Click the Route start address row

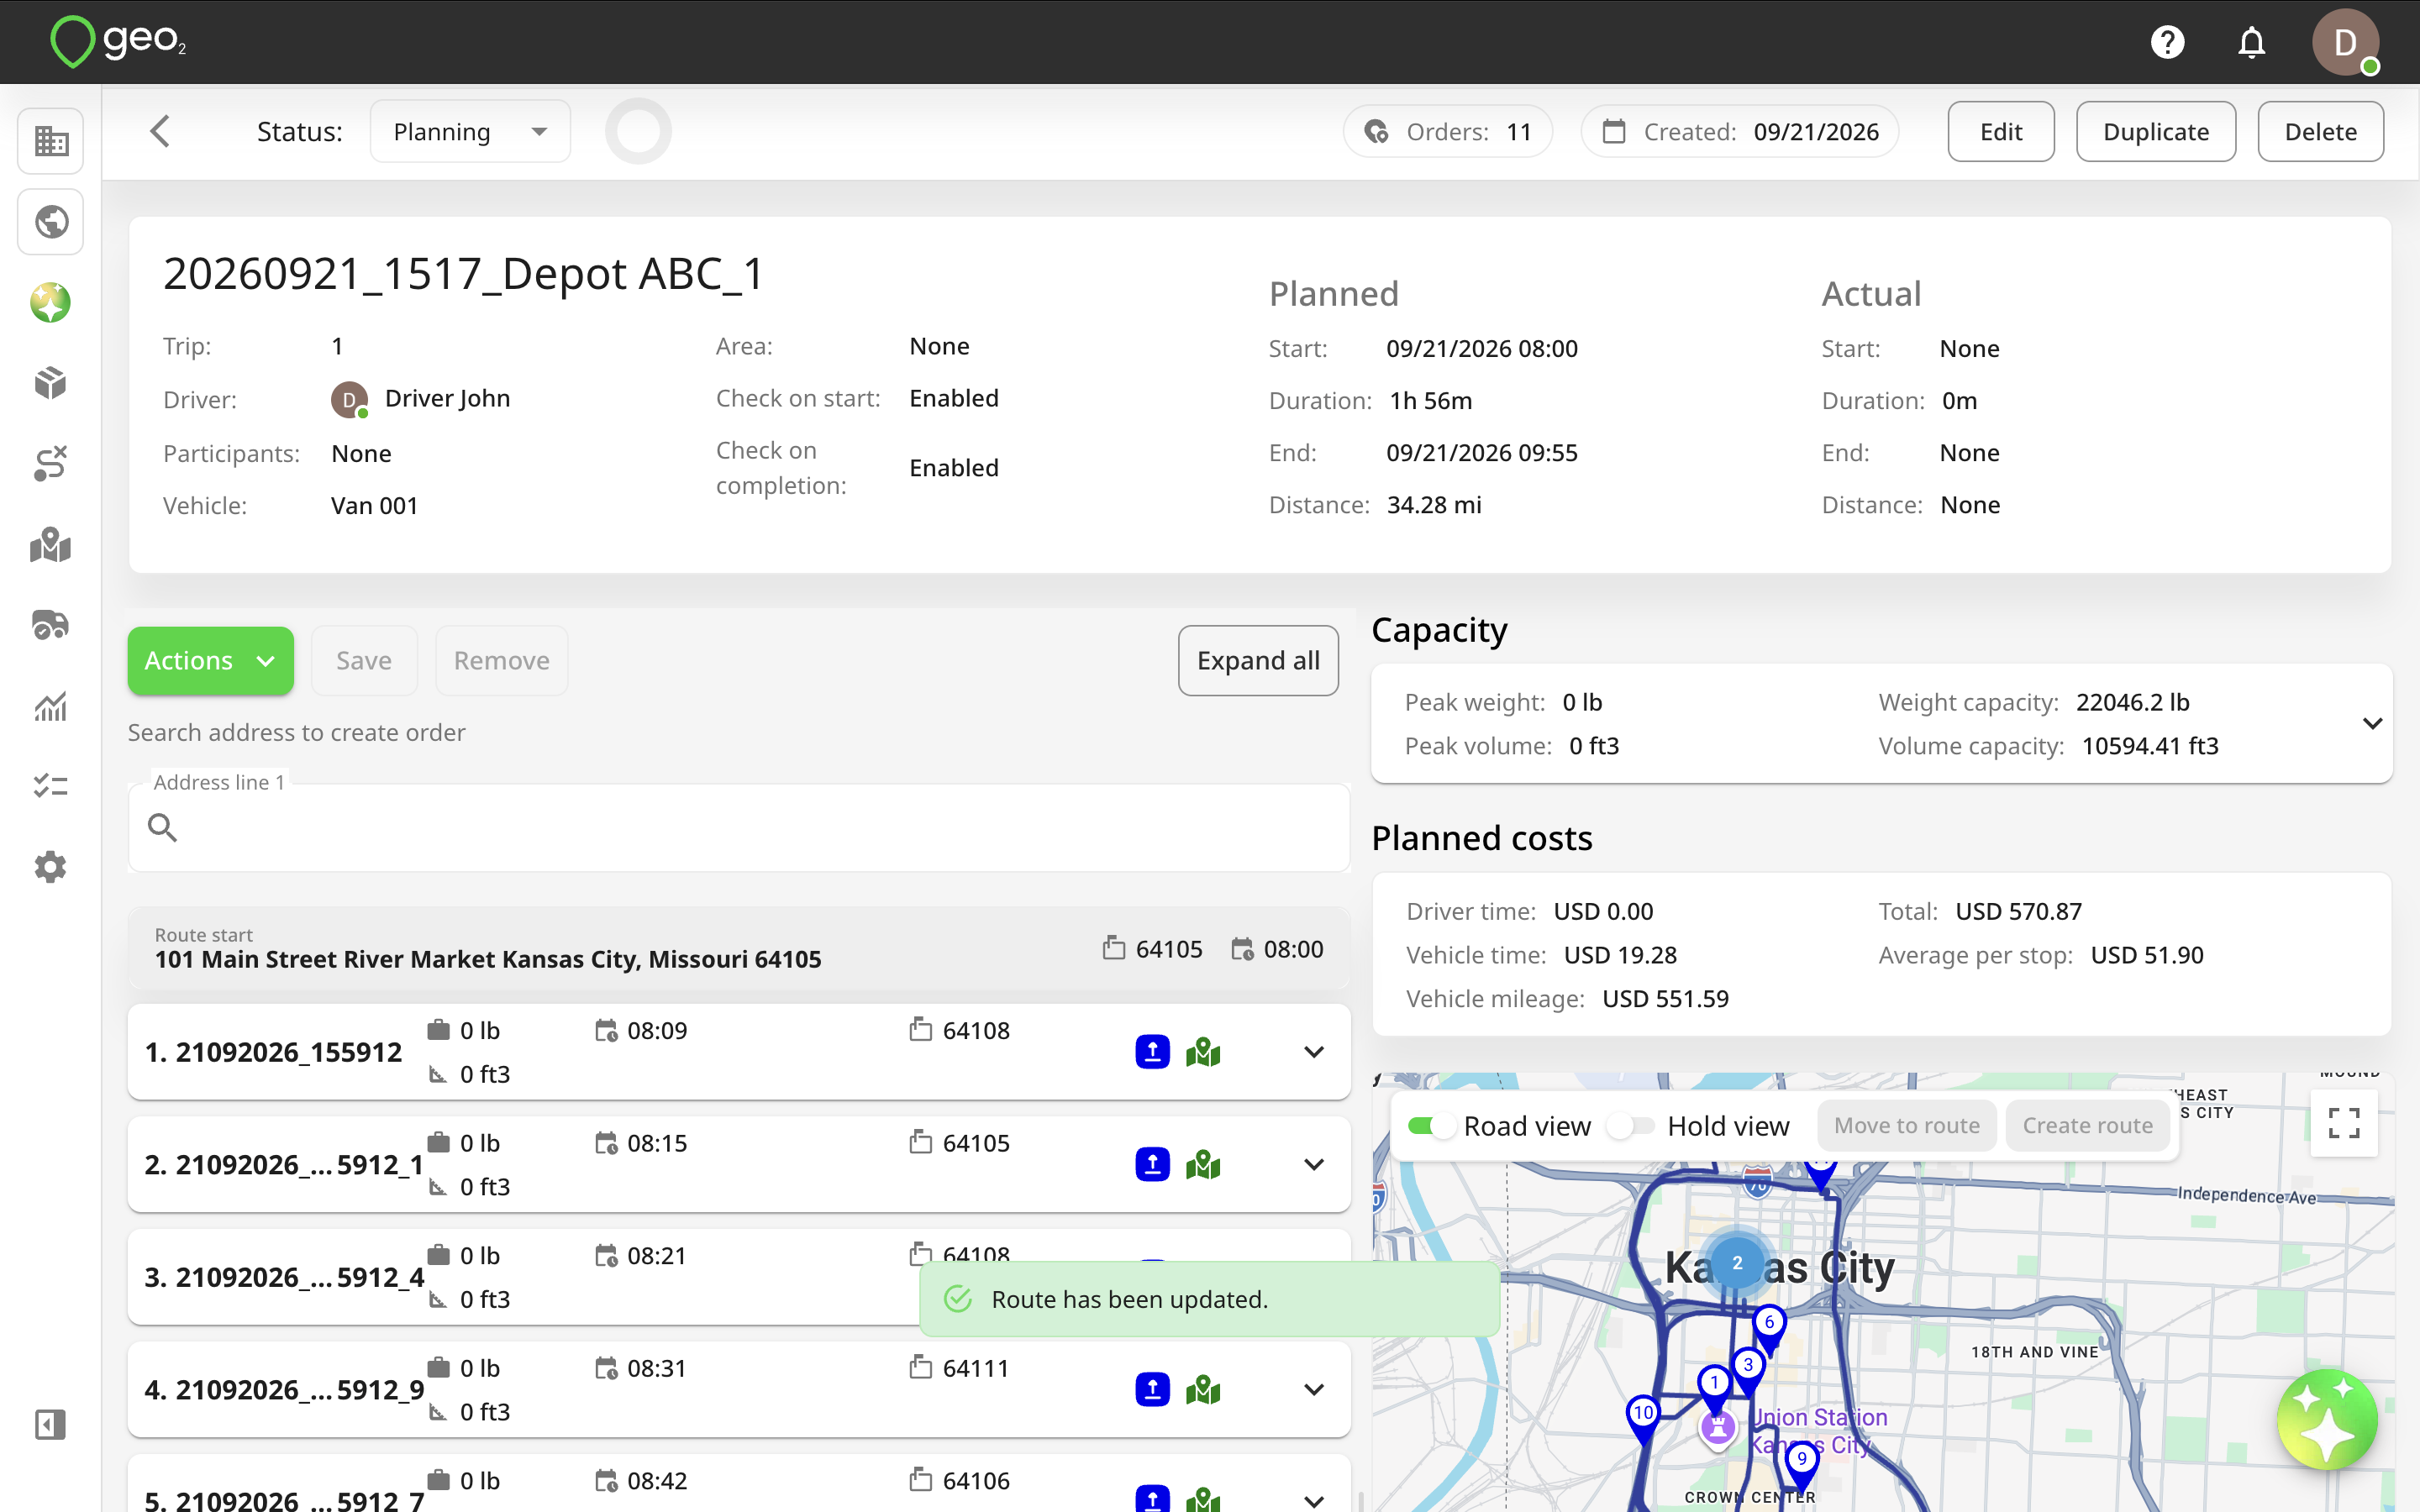(x=739, y=949)
